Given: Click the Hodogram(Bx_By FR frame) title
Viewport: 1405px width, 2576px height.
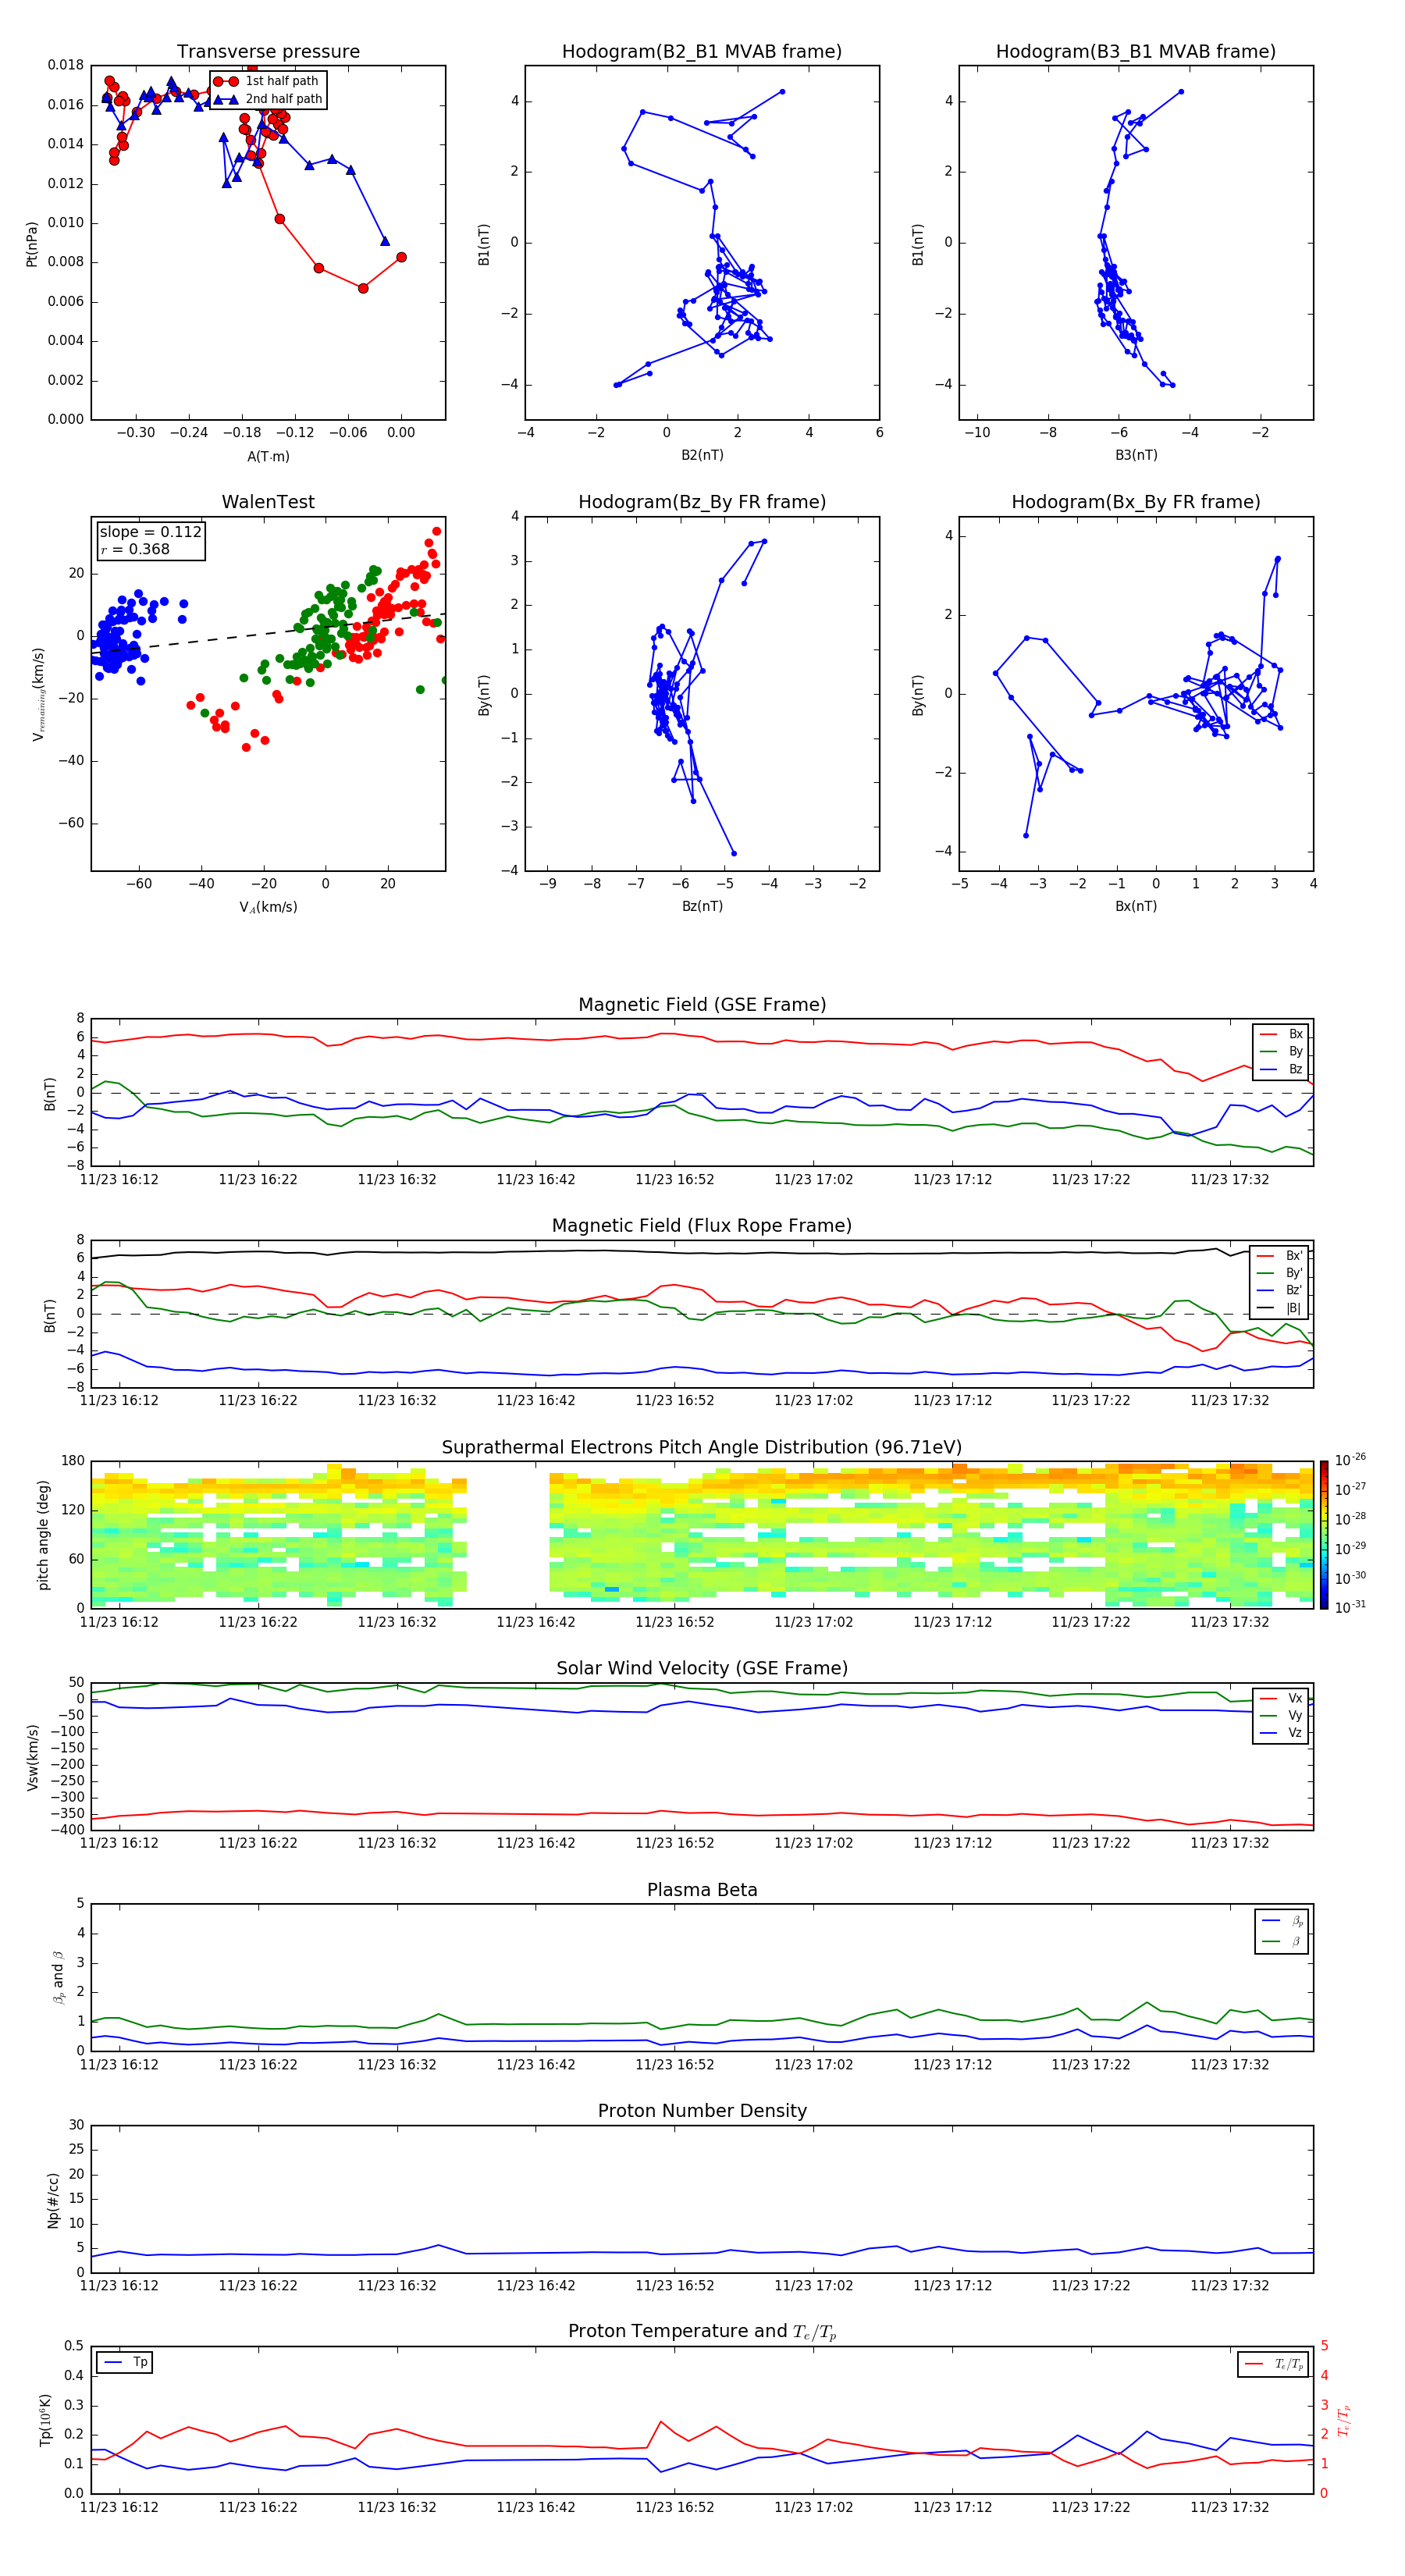Looking at the screenshot, I should pyautogui.click(x=1136, y=502).
